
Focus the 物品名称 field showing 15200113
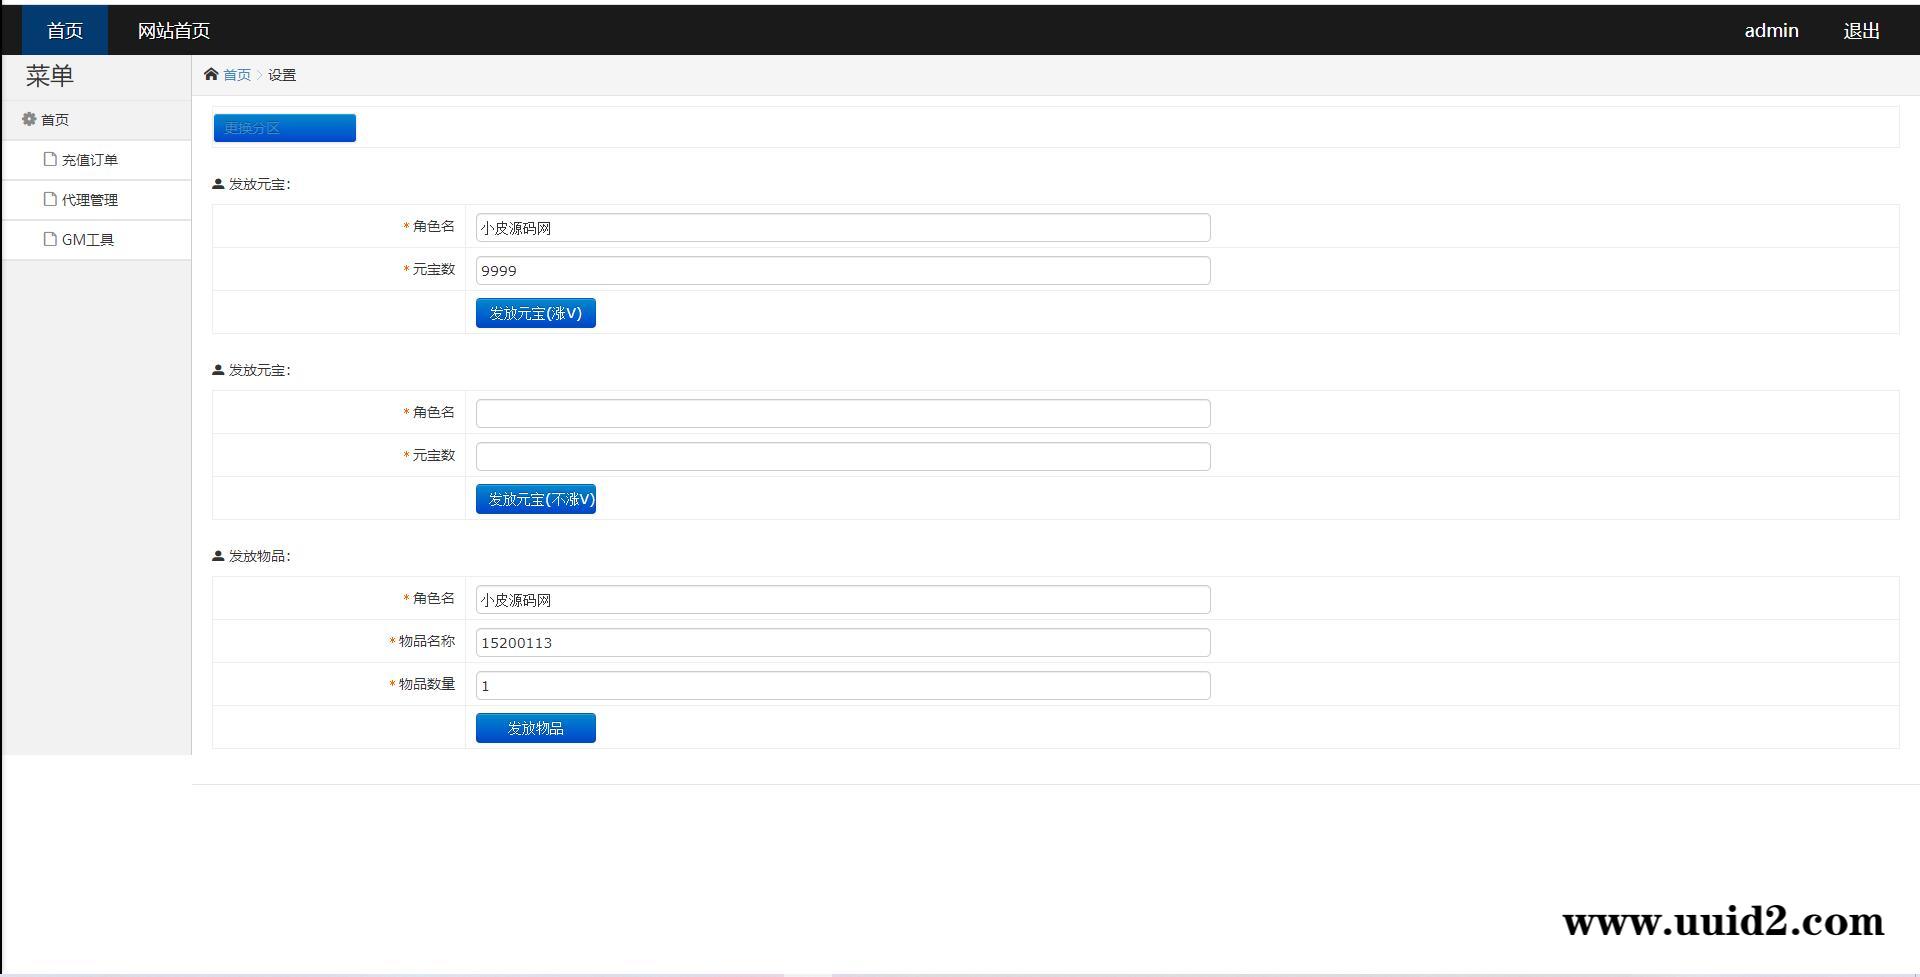click(x=842, y=642)
